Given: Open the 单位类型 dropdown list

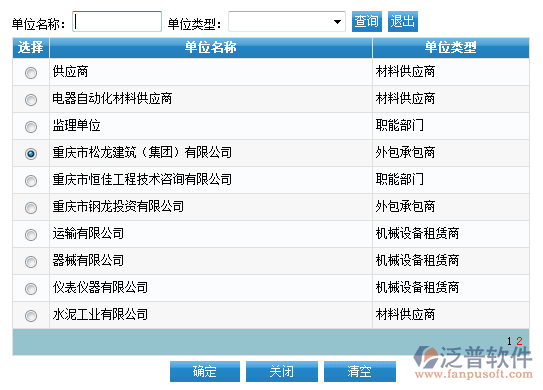Looking at the screenshot, I should (287, 22).
